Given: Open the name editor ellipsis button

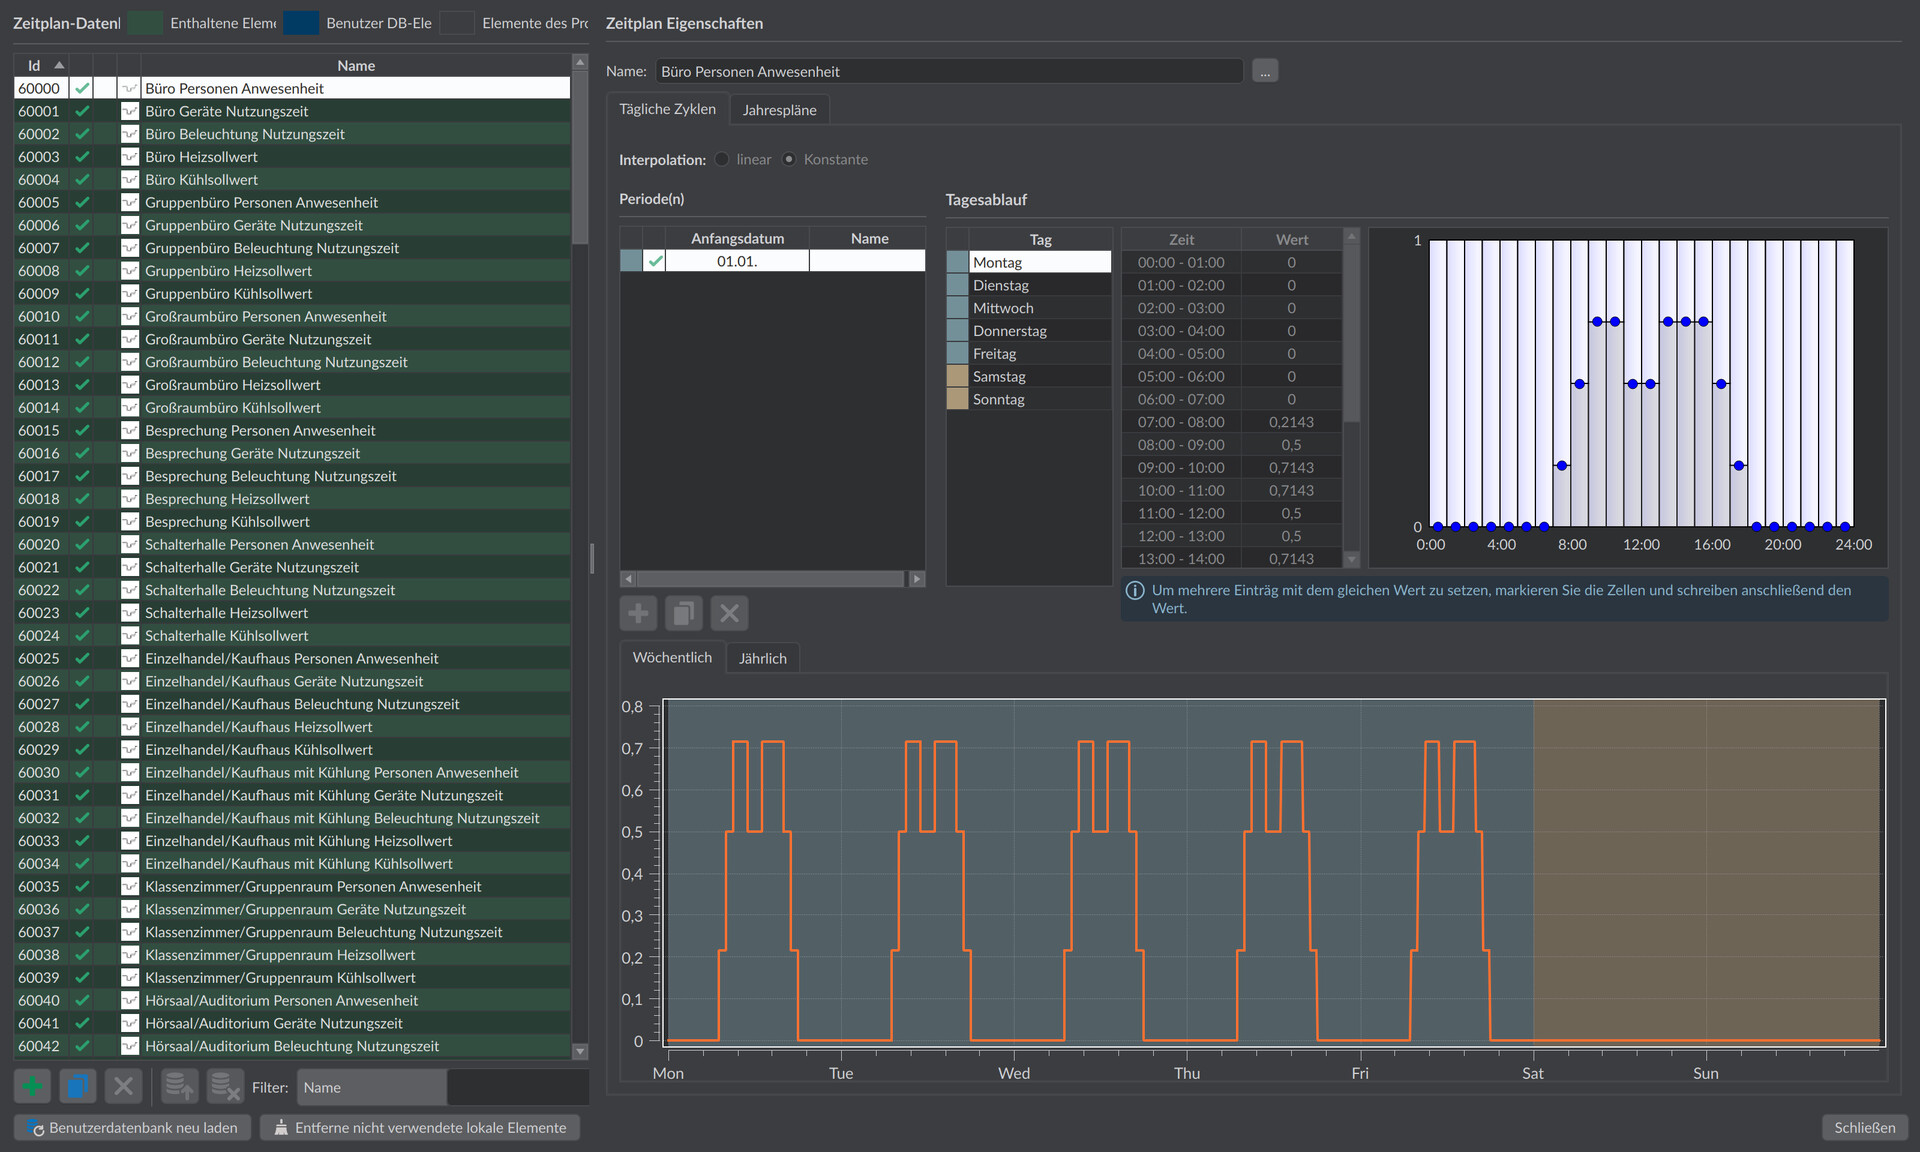Looking at the screenshot, I should [x=1265, y=71].
